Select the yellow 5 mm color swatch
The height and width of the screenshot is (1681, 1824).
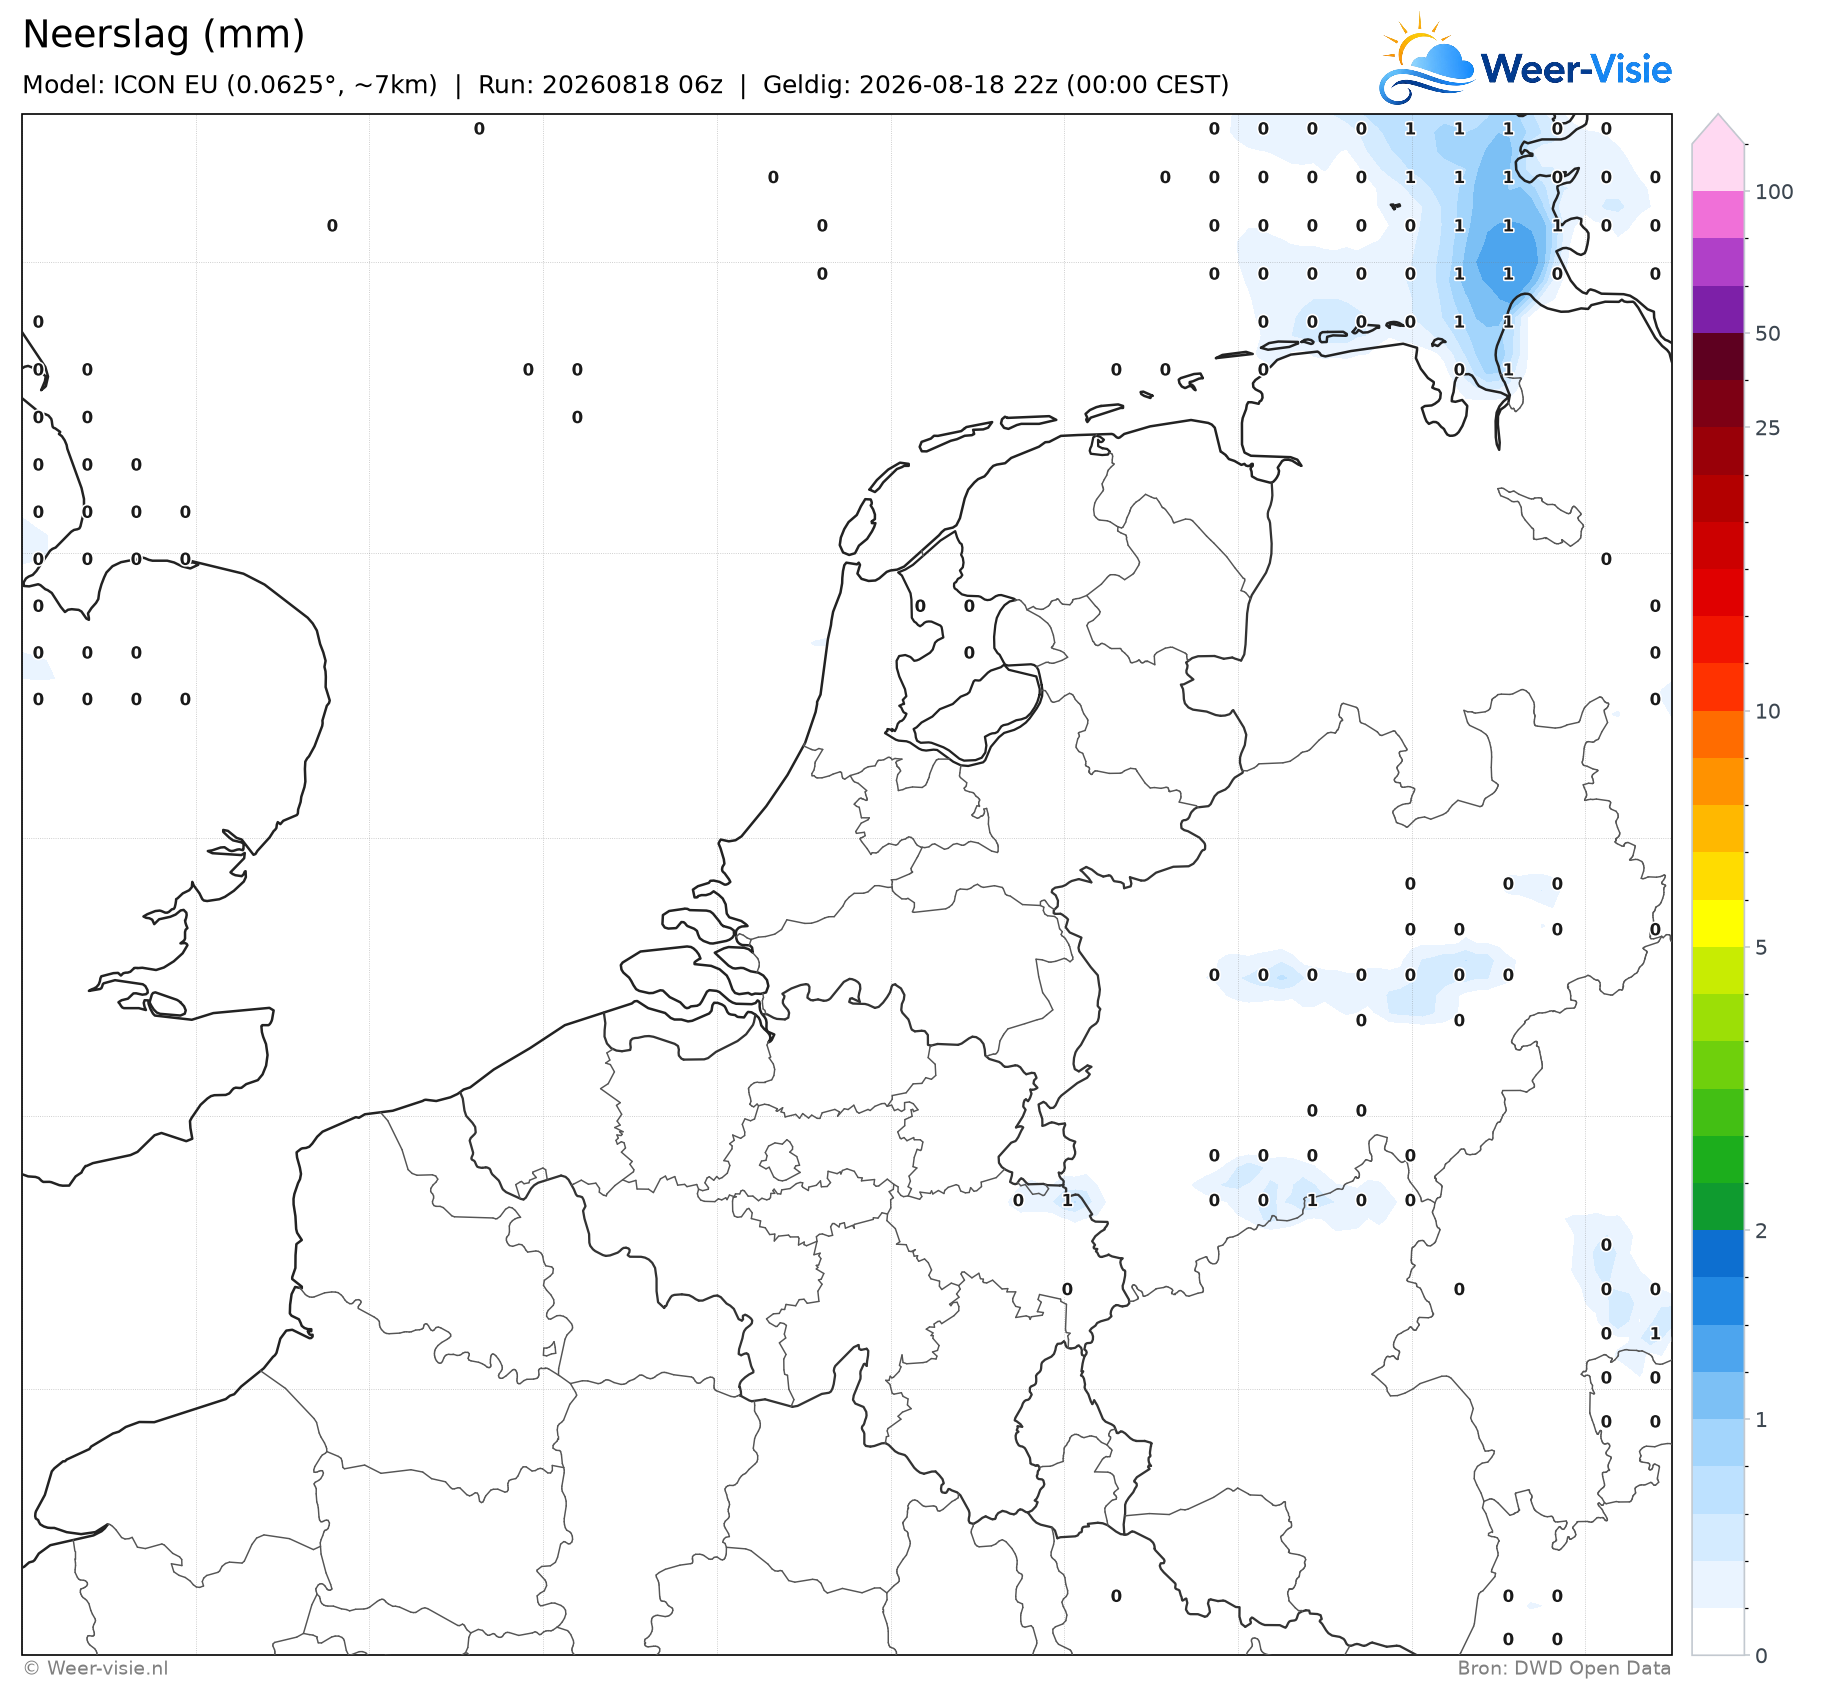tap(1718, 923)
